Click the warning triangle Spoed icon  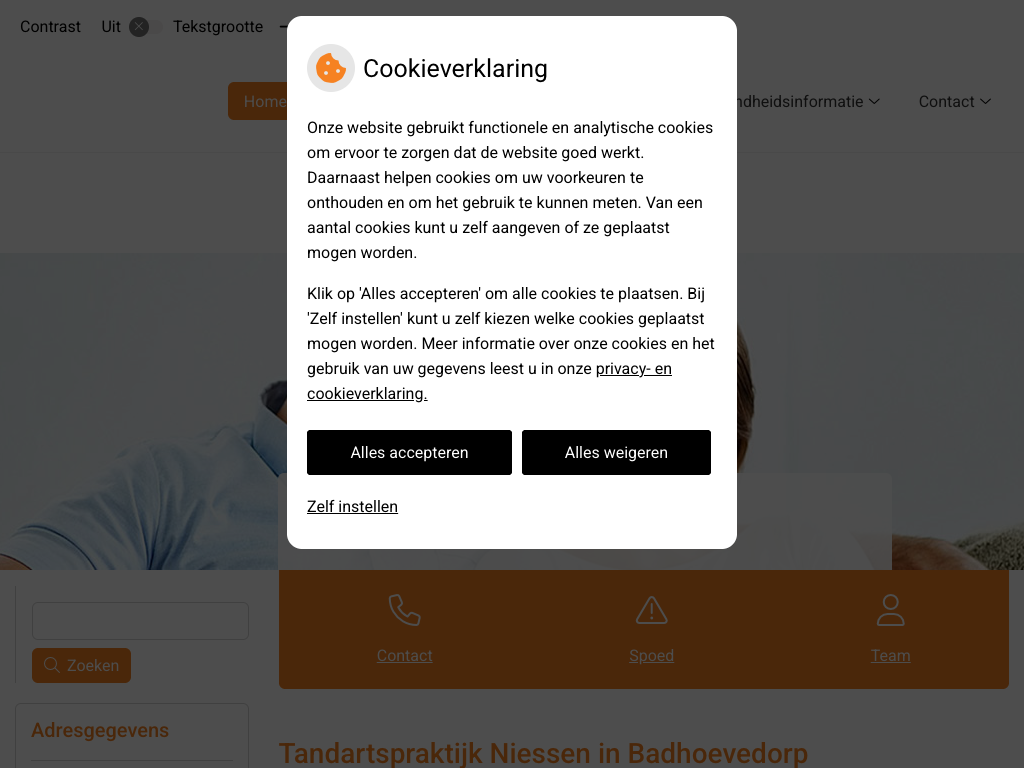click(651, 610)
